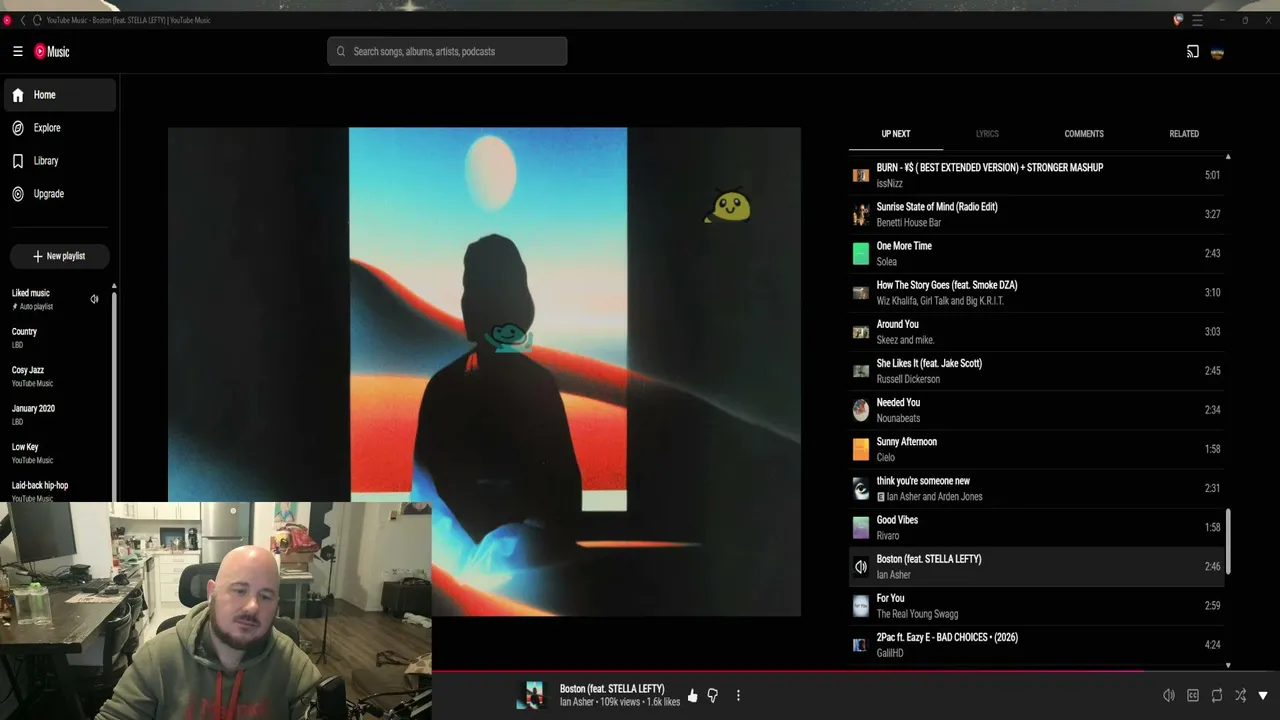The height and width of the screenshot is (720, 1280).
Task: Dislike the song with thumbs down
Action: coord(713,695)
